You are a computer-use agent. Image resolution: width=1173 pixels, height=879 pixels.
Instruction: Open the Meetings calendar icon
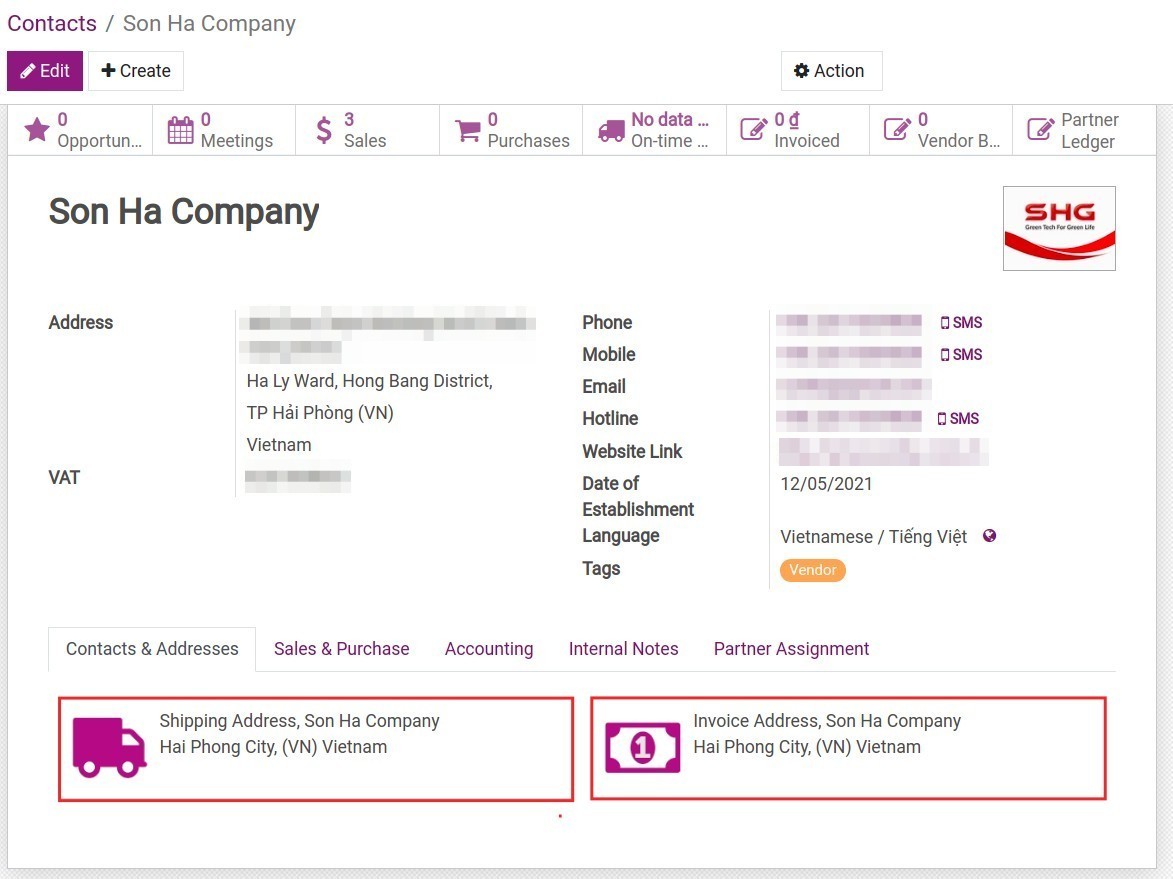point(181,128)
